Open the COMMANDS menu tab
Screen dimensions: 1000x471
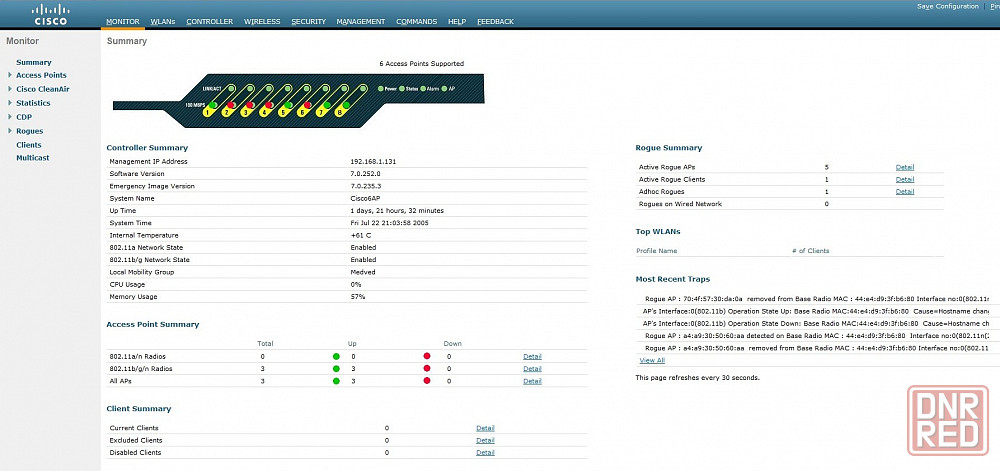(416, 22)
